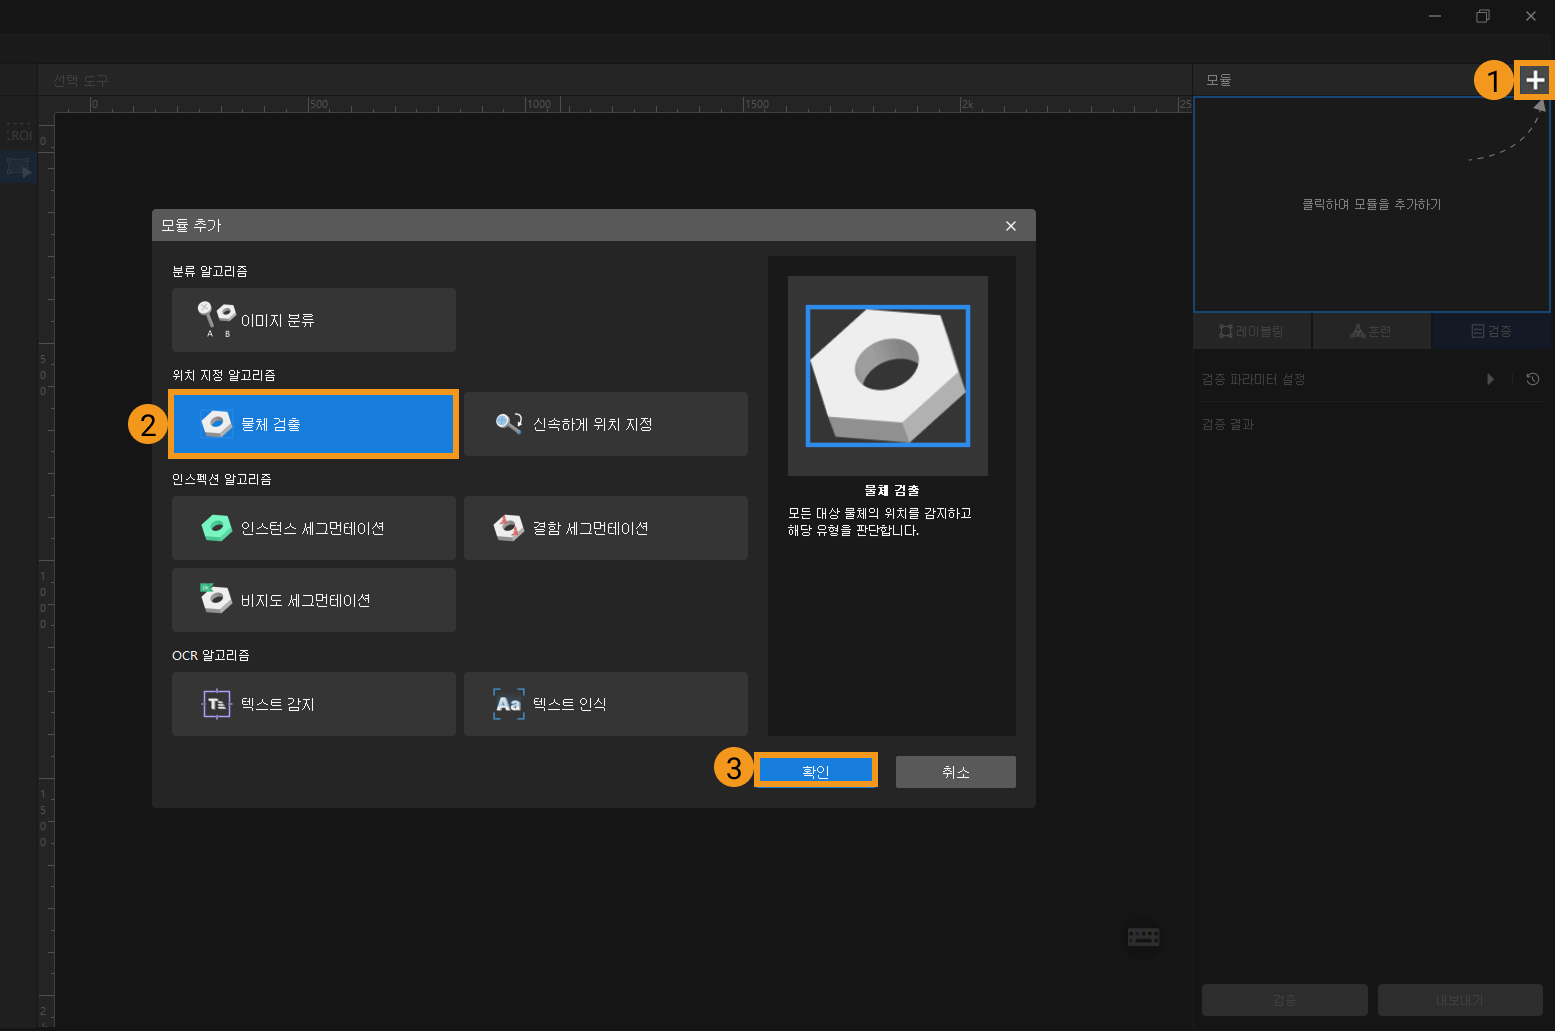
Task: Select the Image Classification (이미지 분류) algorithm
Action: pyautogui.click(x=314, y=320)
